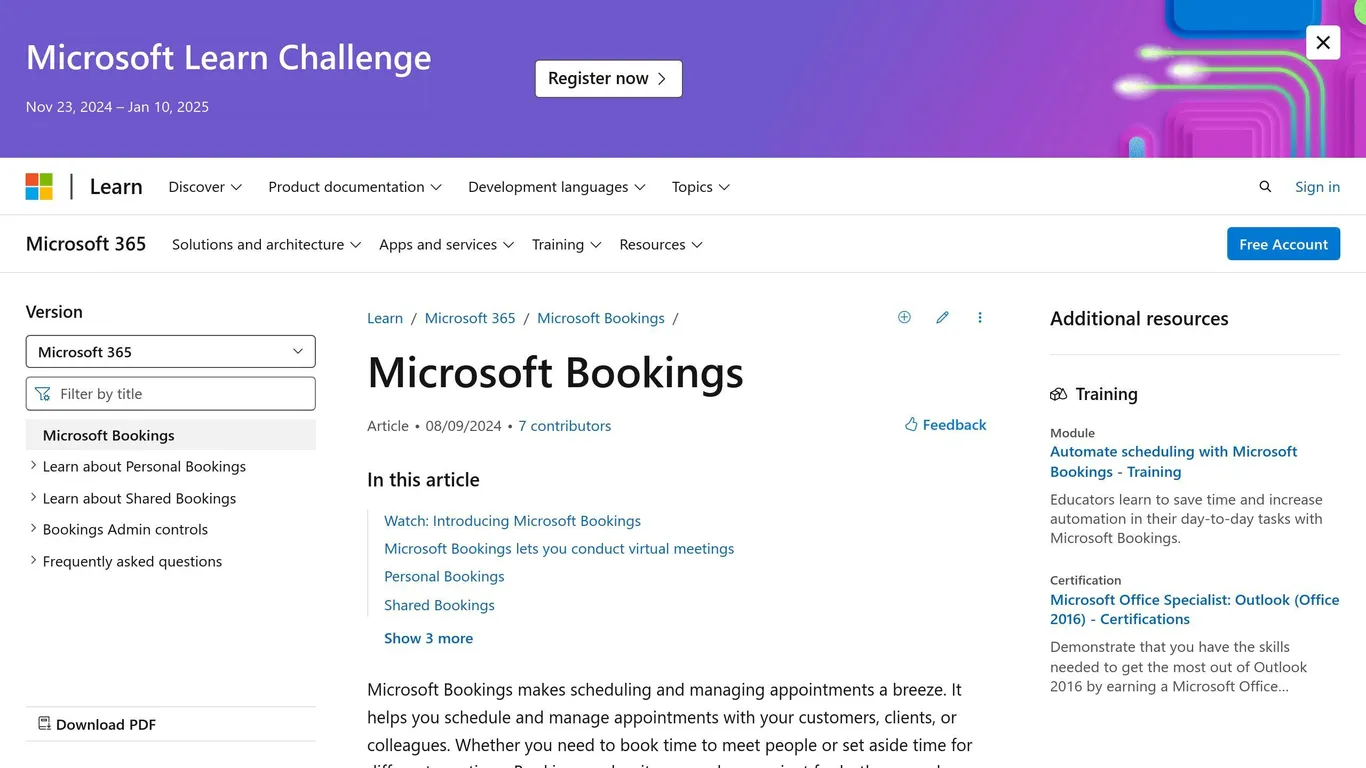Image resolution: width=1366 pixels, height=768 pixels.
Task: Go to Bookings lets you conduct virtual meetings
Action: 559,548
